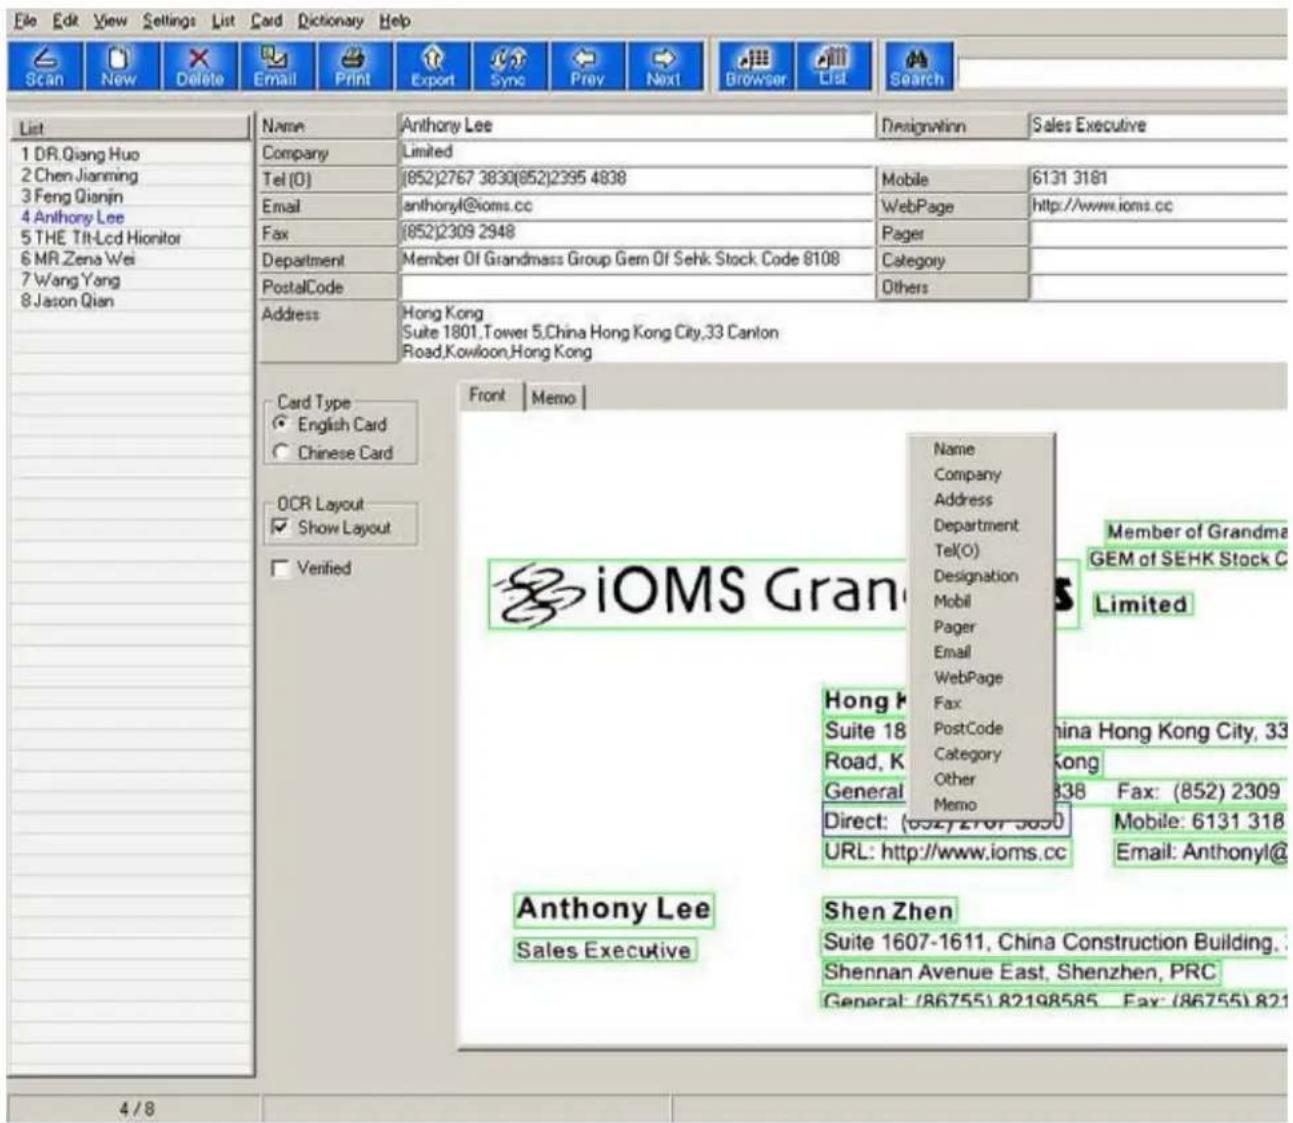
Task: Click the Anthony Lee OCR box on card
Action: [614, 909]
